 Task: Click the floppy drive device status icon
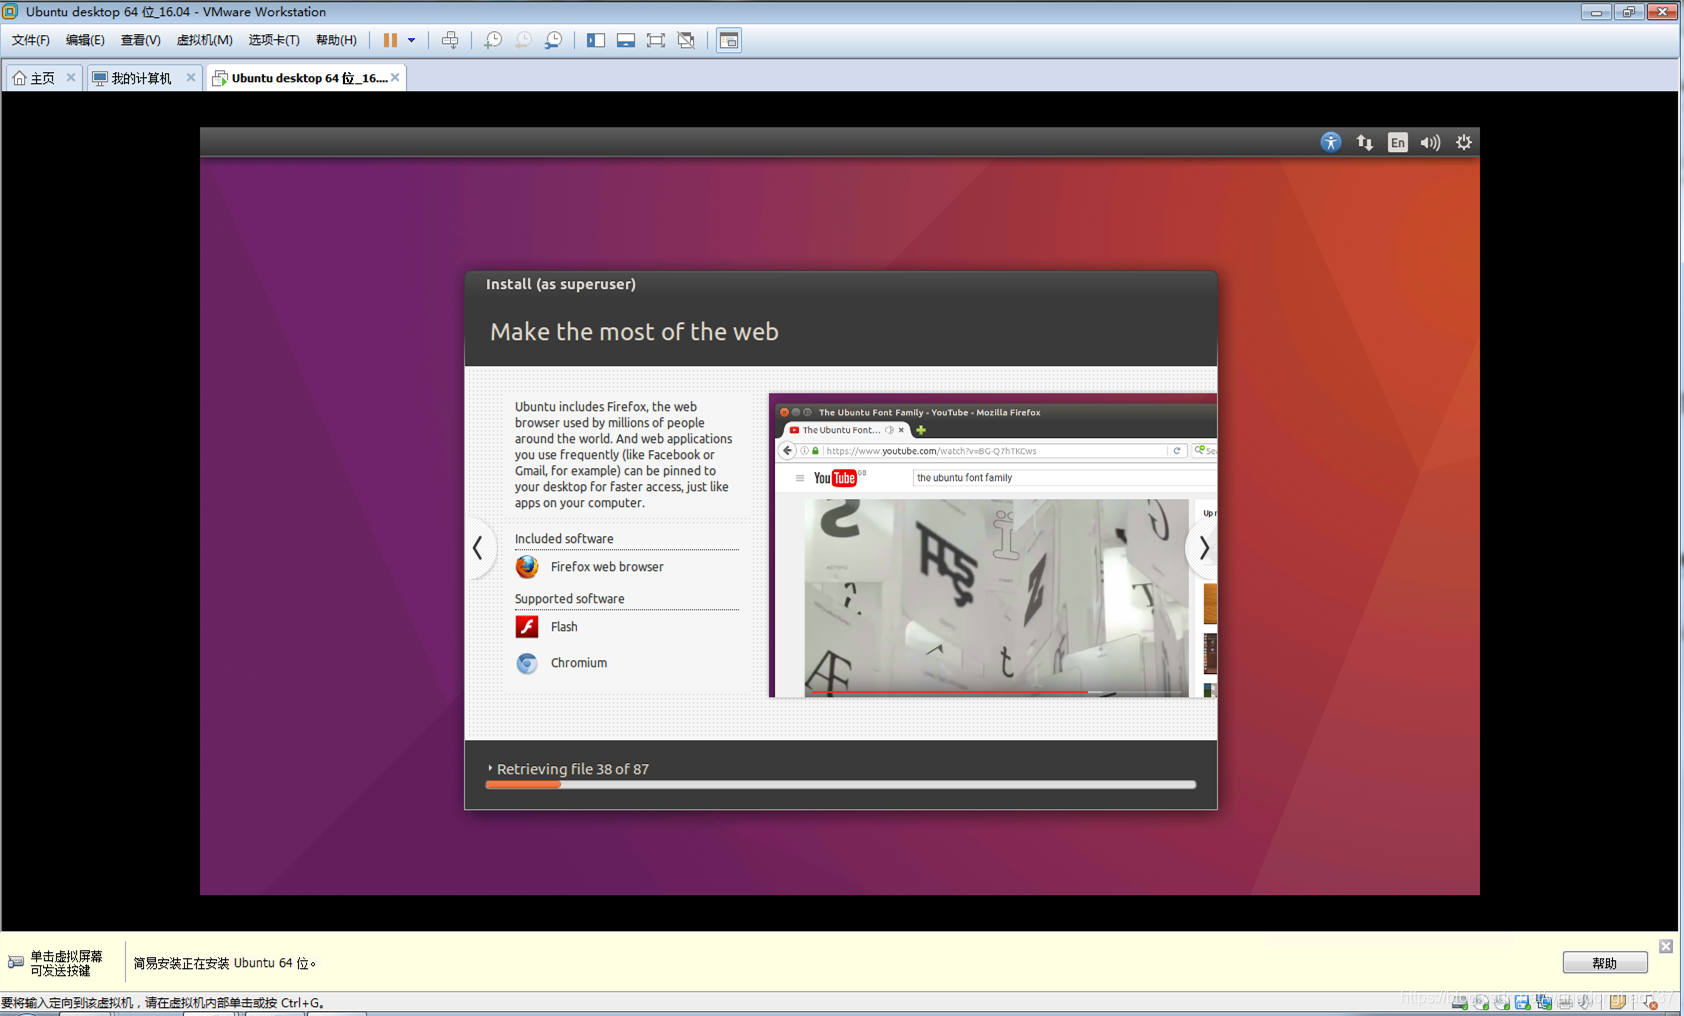coord(1523,1001)
